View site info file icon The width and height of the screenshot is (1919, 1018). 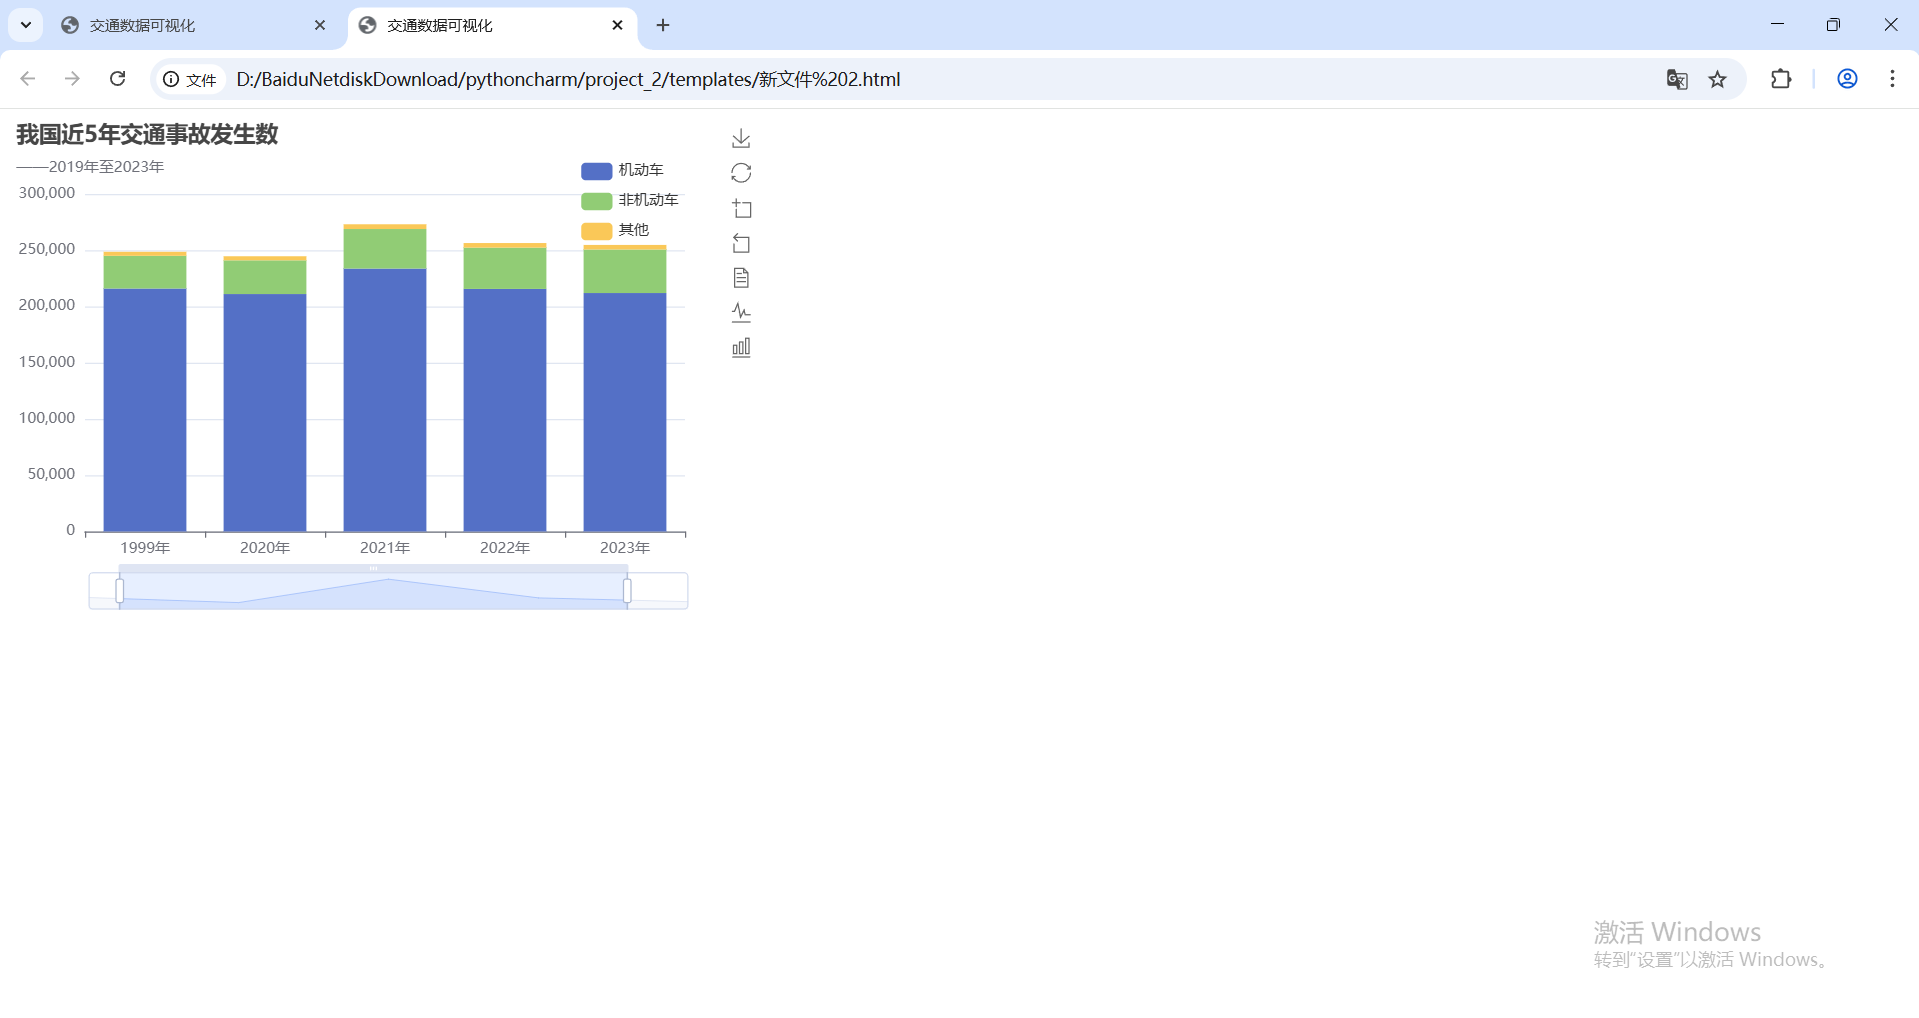click(x=190, y=79)
